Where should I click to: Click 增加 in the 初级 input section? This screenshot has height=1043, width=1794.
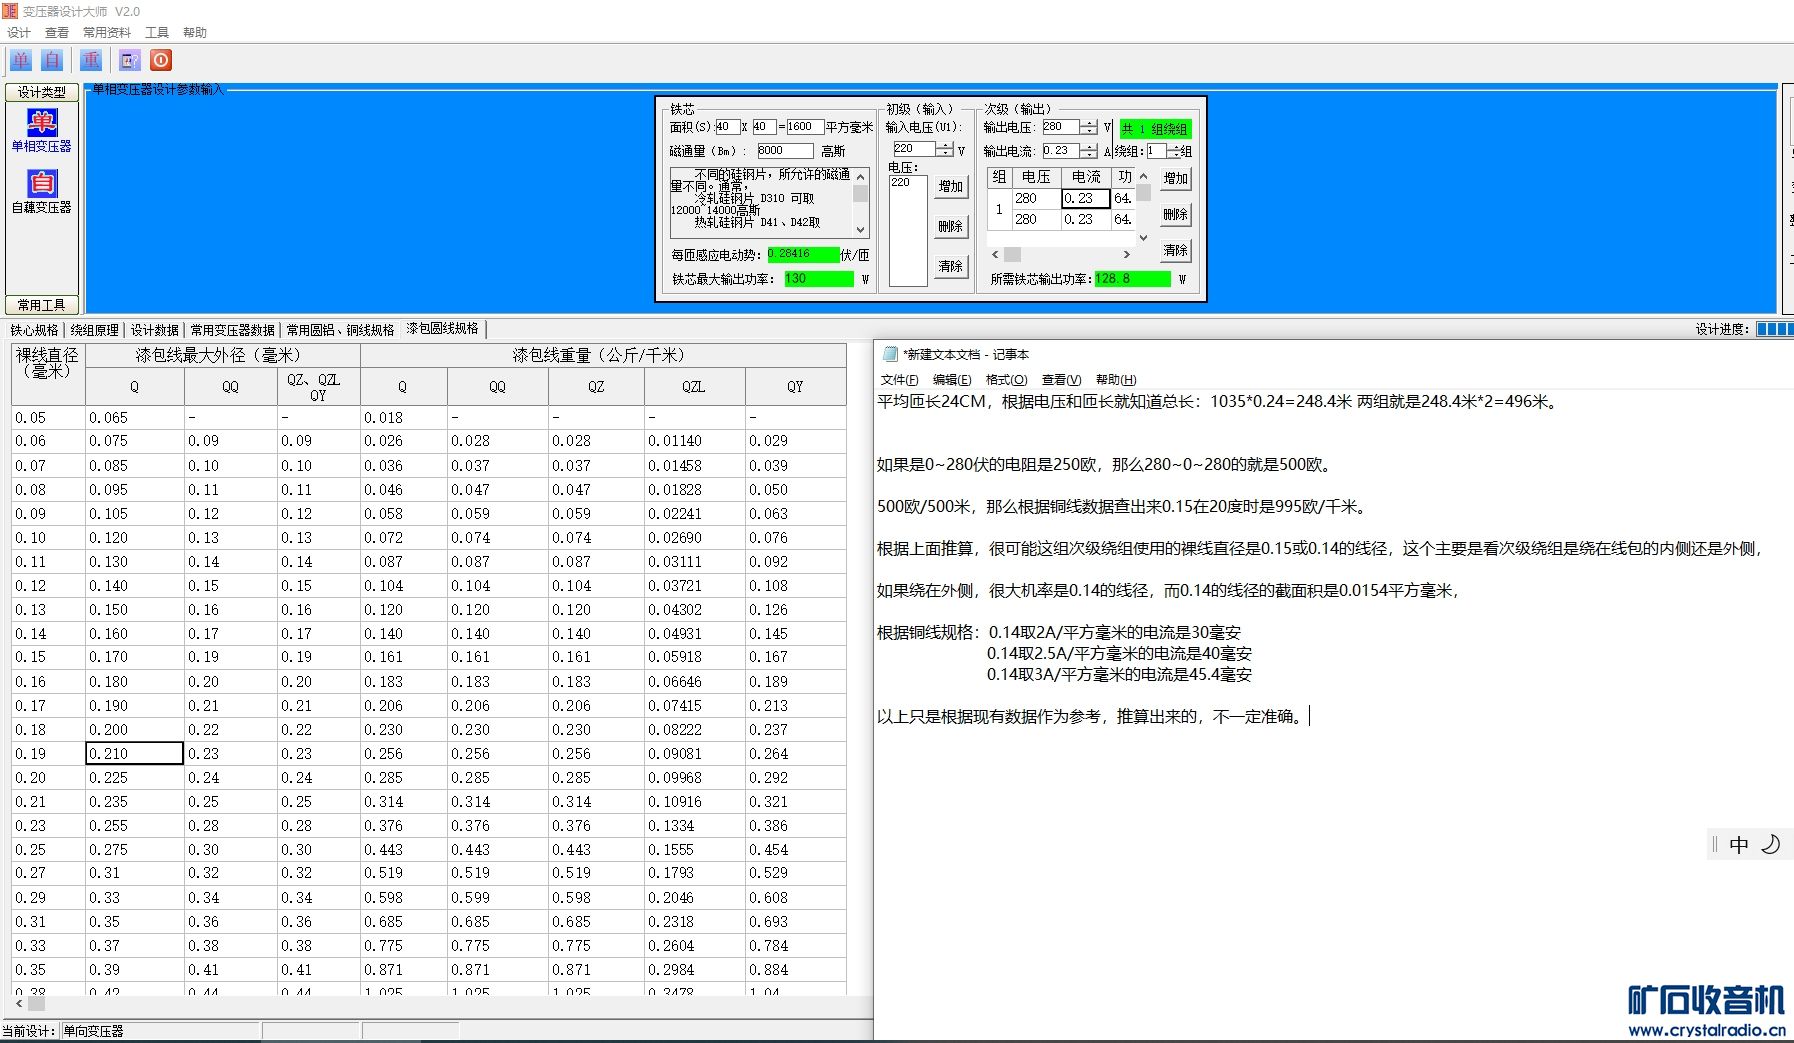pyautogui.click(x=950, y=187)
